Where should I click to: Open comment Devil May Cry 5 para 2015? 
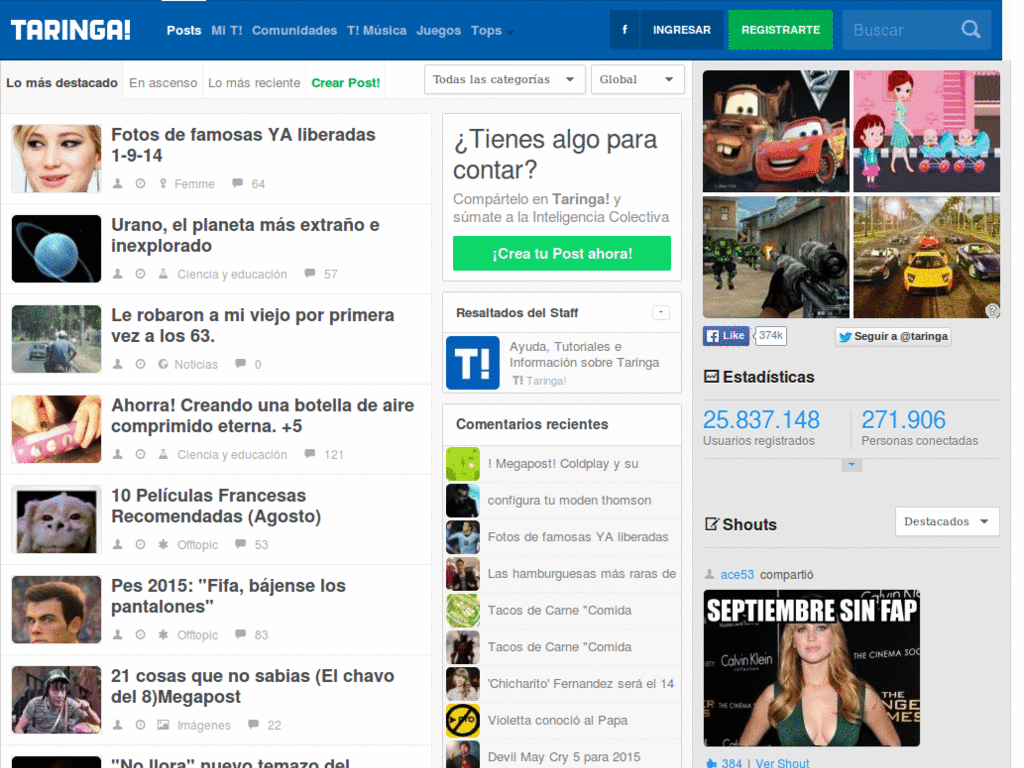(x=564, y=757)
